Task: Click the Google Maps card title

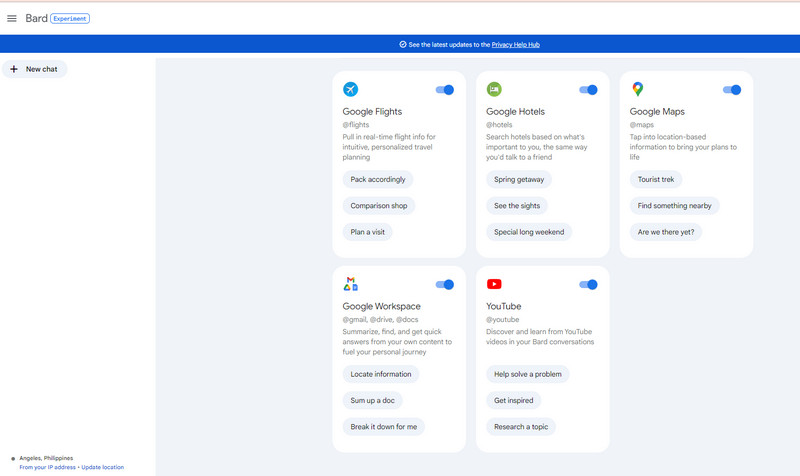Action: point(657,112)
